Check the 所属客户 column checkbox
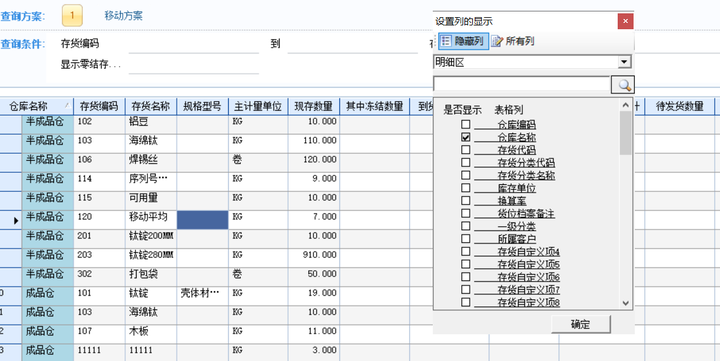The height and width of the screenshot is (361, 720). click(466, 238)
